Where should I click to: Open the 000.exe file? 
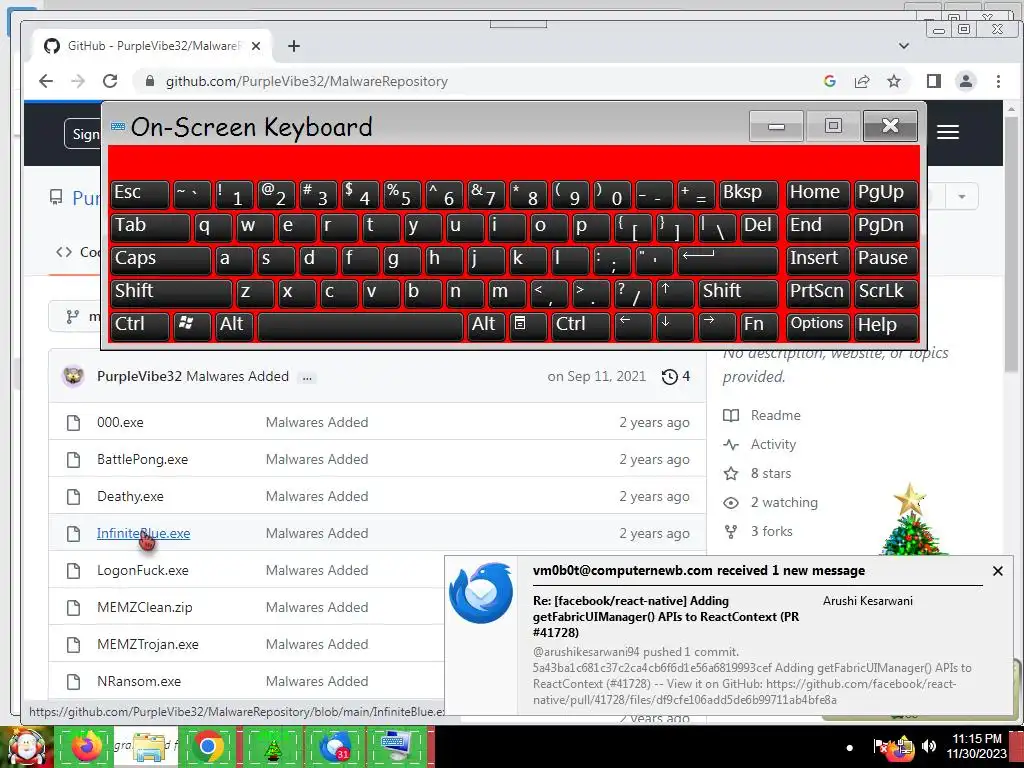120,423
